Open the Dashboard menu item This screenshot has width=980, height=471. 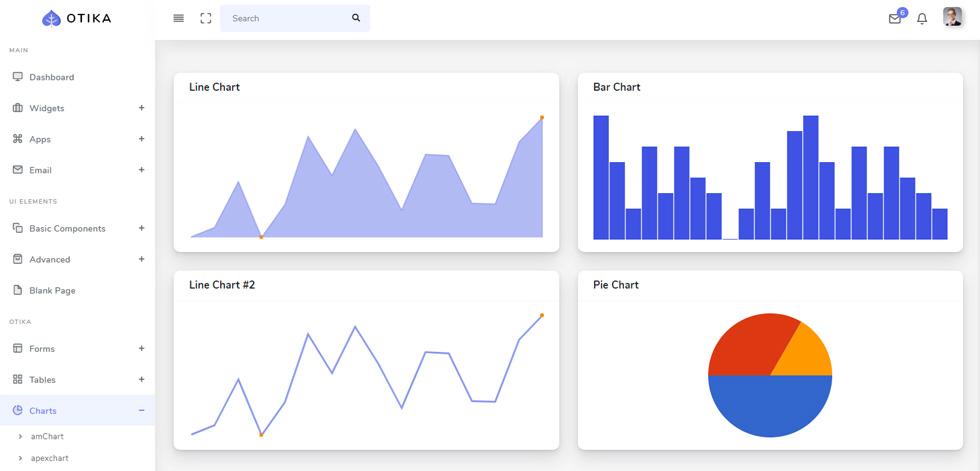click(78, 77)
